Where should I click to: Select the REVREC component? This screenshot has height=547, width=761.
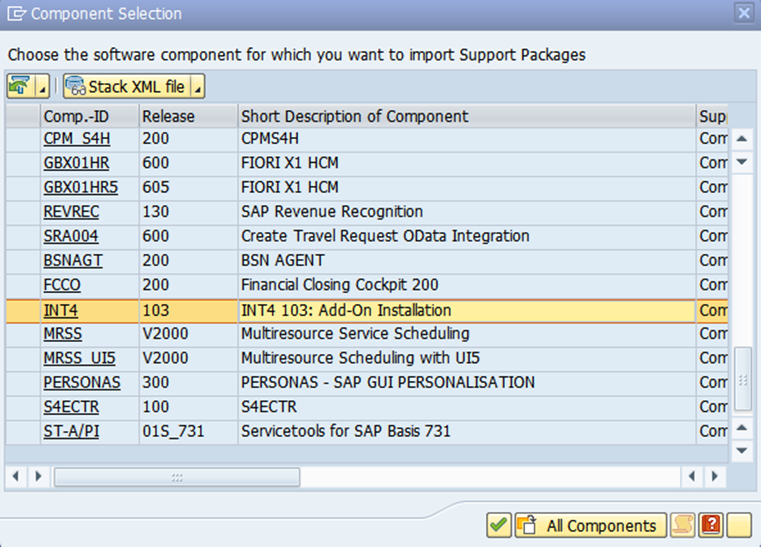click(71, 212)
